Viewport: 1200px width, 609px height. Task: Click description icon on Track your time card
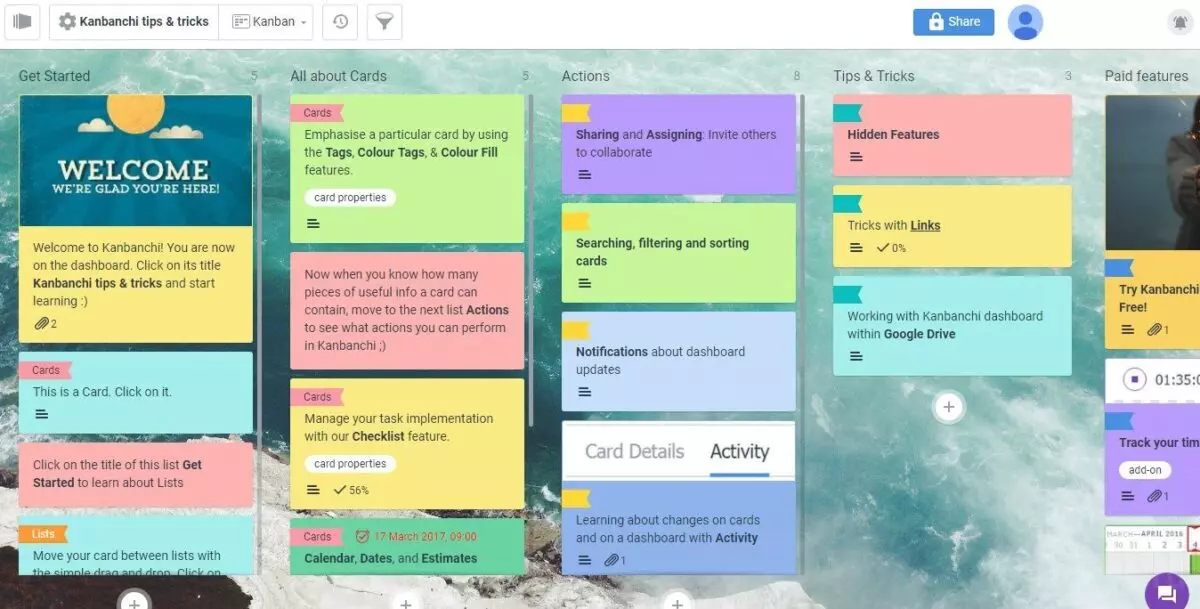point(1128,496)
